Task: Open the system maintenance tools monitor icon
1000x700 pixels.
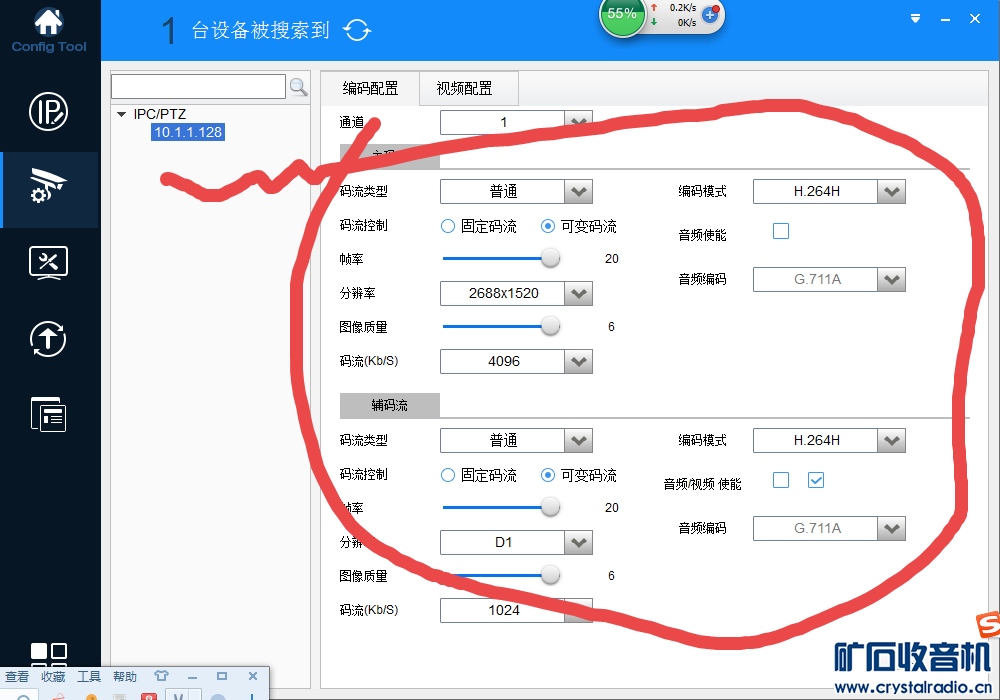Action: pyautogui.click(x=48, y=263)
